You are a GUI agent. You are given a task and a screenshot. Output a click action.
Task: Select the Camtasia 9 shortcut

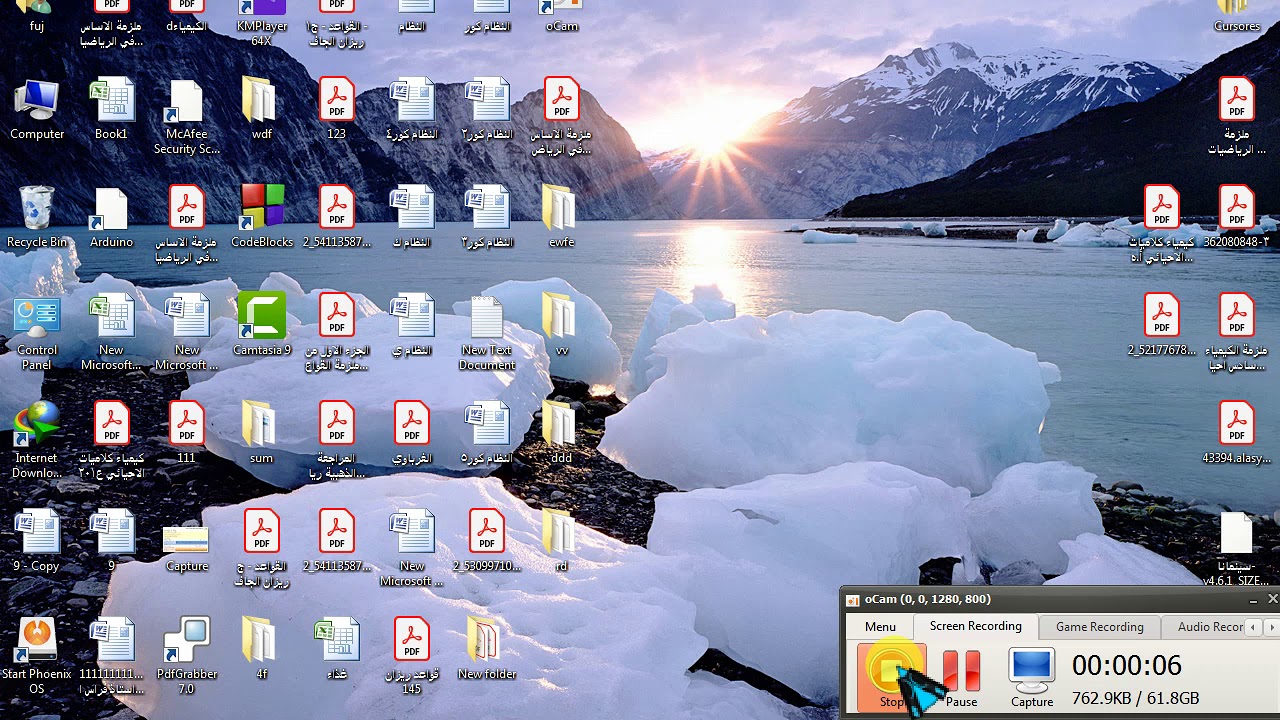click(x=262, y=325)
